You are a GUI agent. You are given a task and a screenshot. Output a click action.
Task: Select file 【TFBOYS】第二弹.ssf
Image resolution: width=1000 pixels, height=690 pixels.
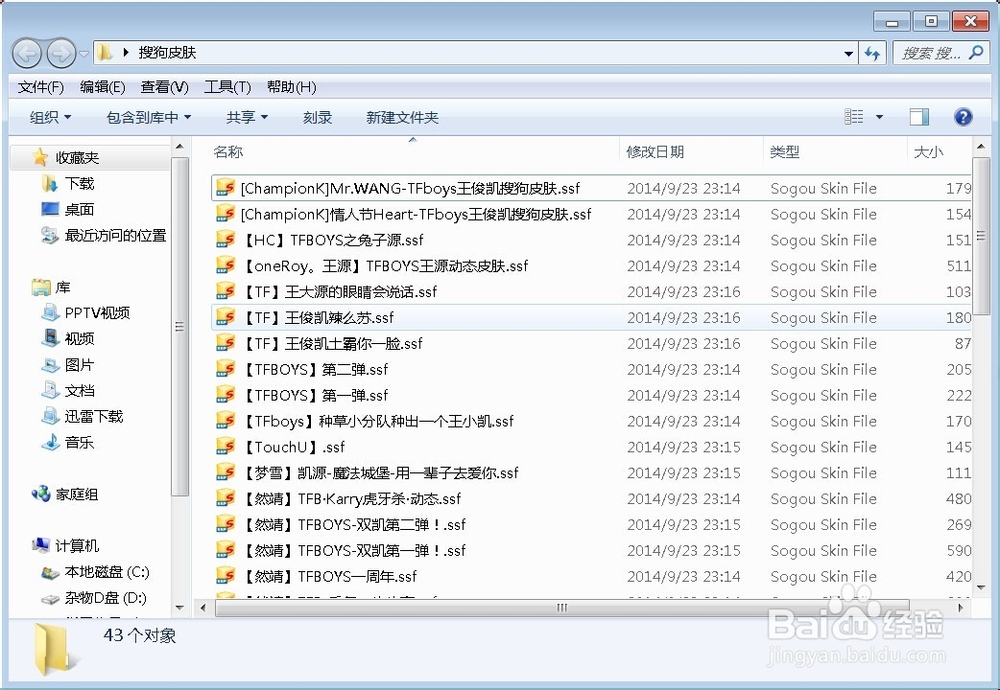coord(314,369)
